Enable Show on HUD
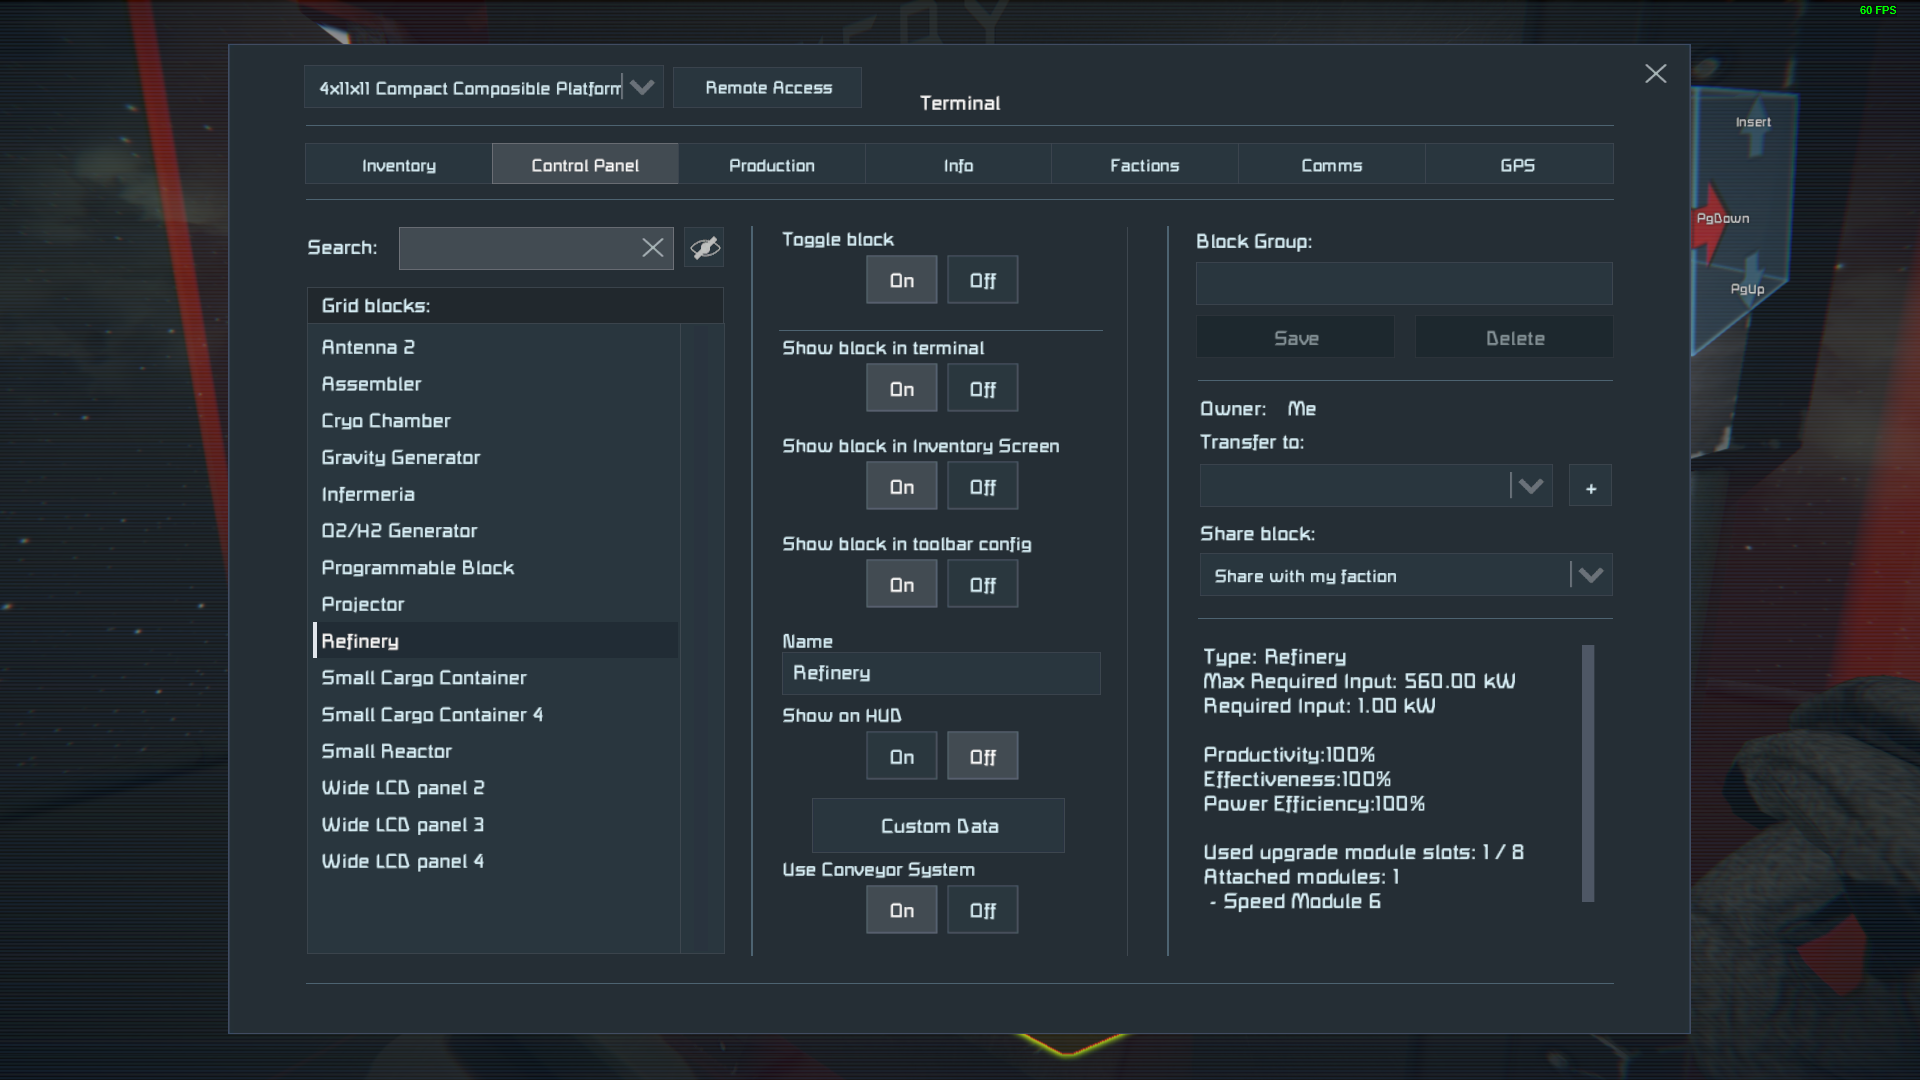1920x1080 pixels. [x=901, y=757]
